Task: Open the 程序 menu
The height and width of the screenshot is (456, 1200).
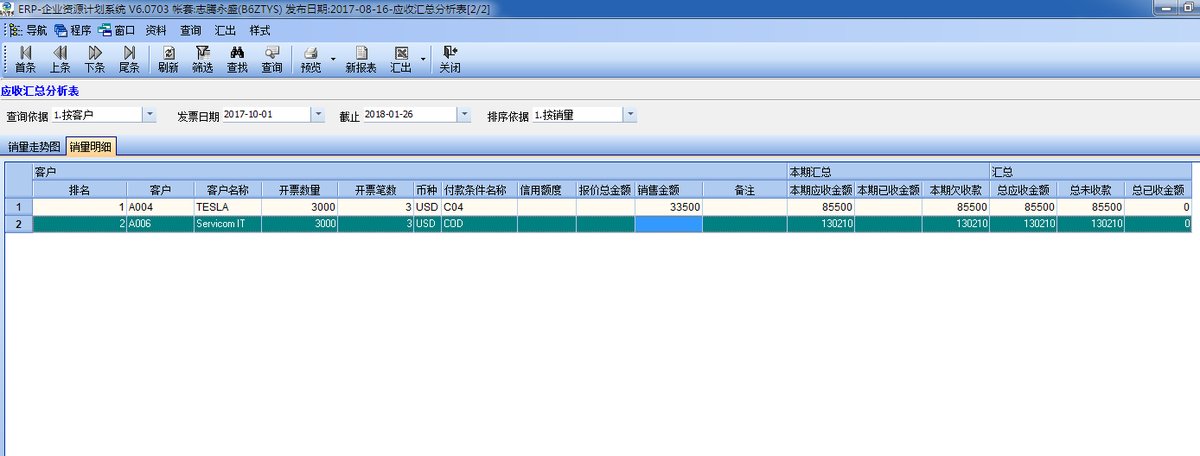Action: coord(73,30)
